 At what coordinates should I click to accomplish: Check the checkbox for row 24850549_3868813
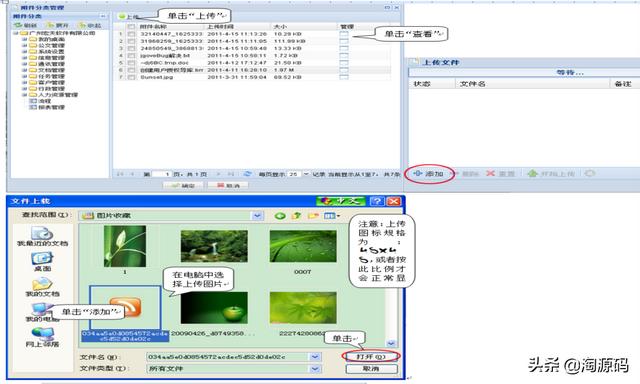(x=131, y=49)
